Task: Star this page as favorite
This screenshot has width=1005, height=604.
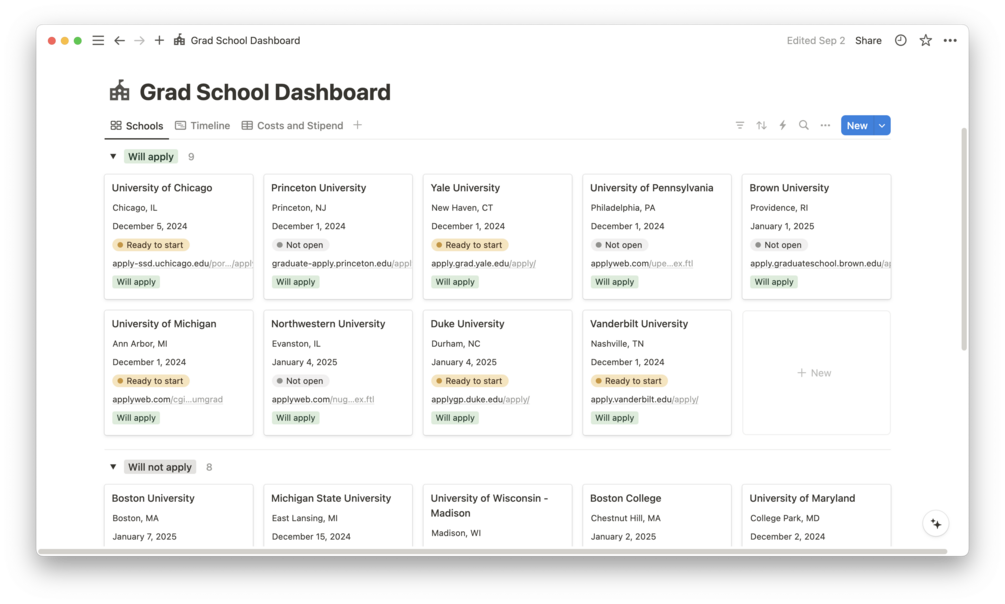Action: (926, 40)
